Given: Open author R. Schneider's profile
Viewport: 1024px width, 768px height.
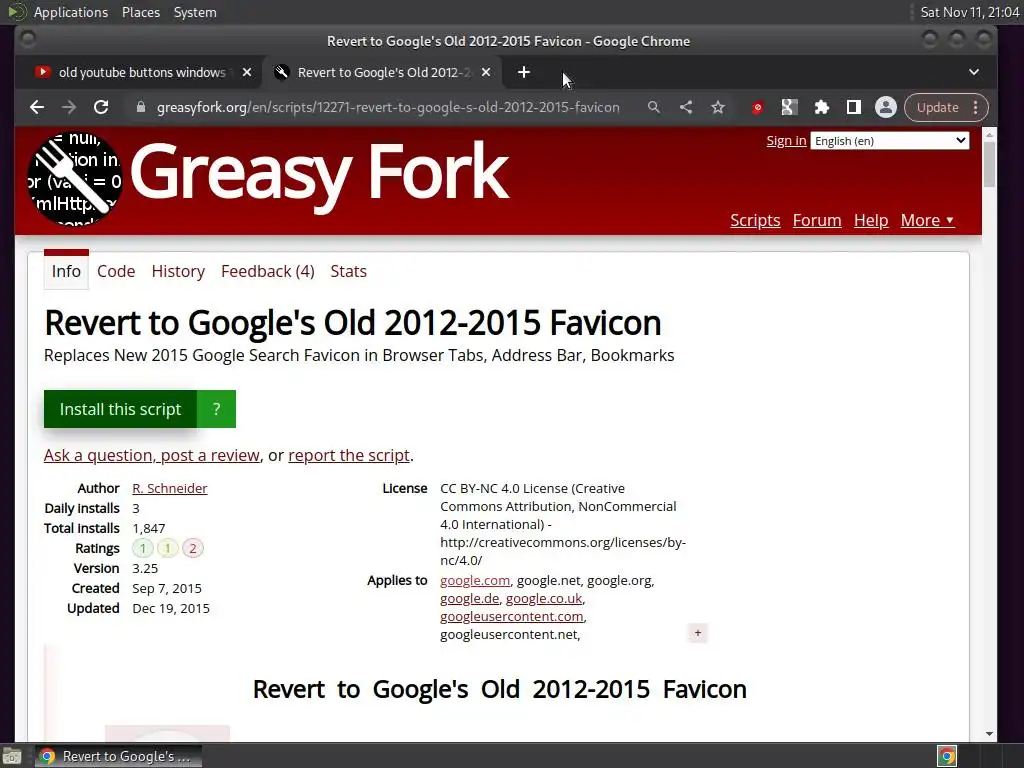Looking at the screenshot, I should 170,488.
